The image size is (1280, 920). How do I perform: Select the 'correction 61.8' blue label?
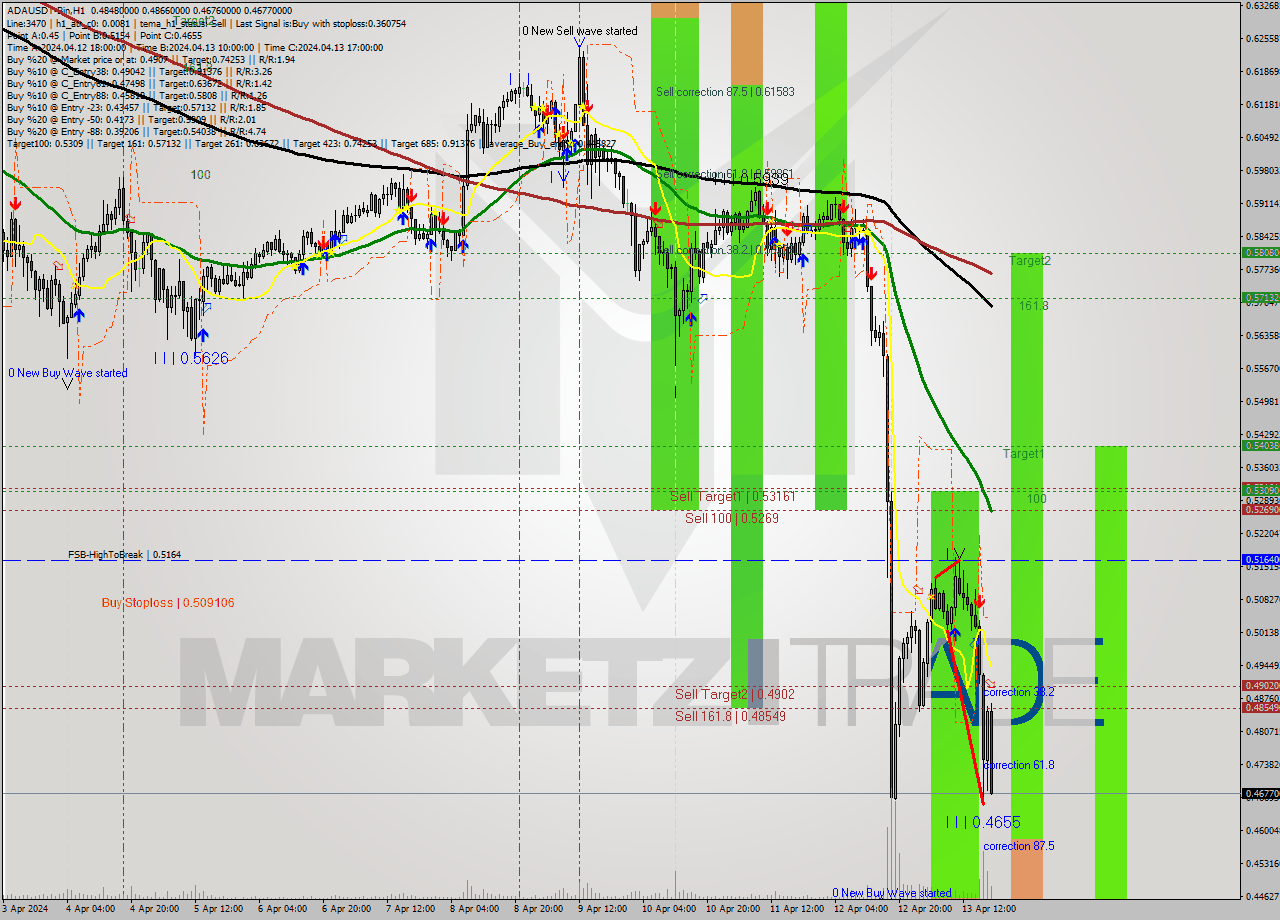[x=1018, y=765]
